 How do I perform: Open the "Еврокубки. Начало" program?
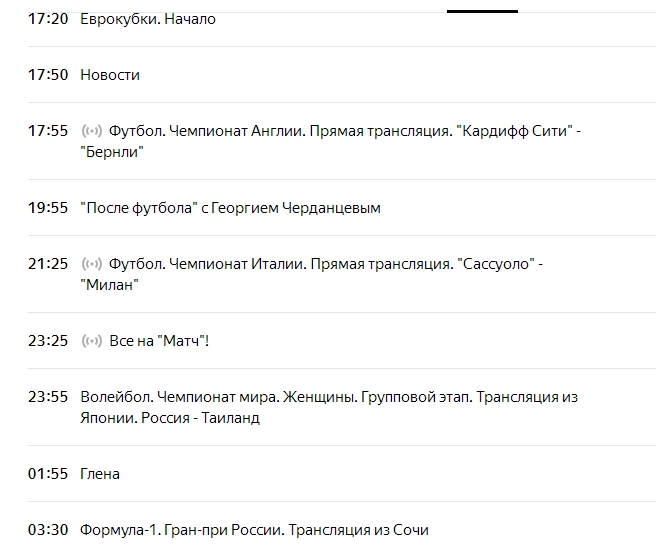click(147, 19)
